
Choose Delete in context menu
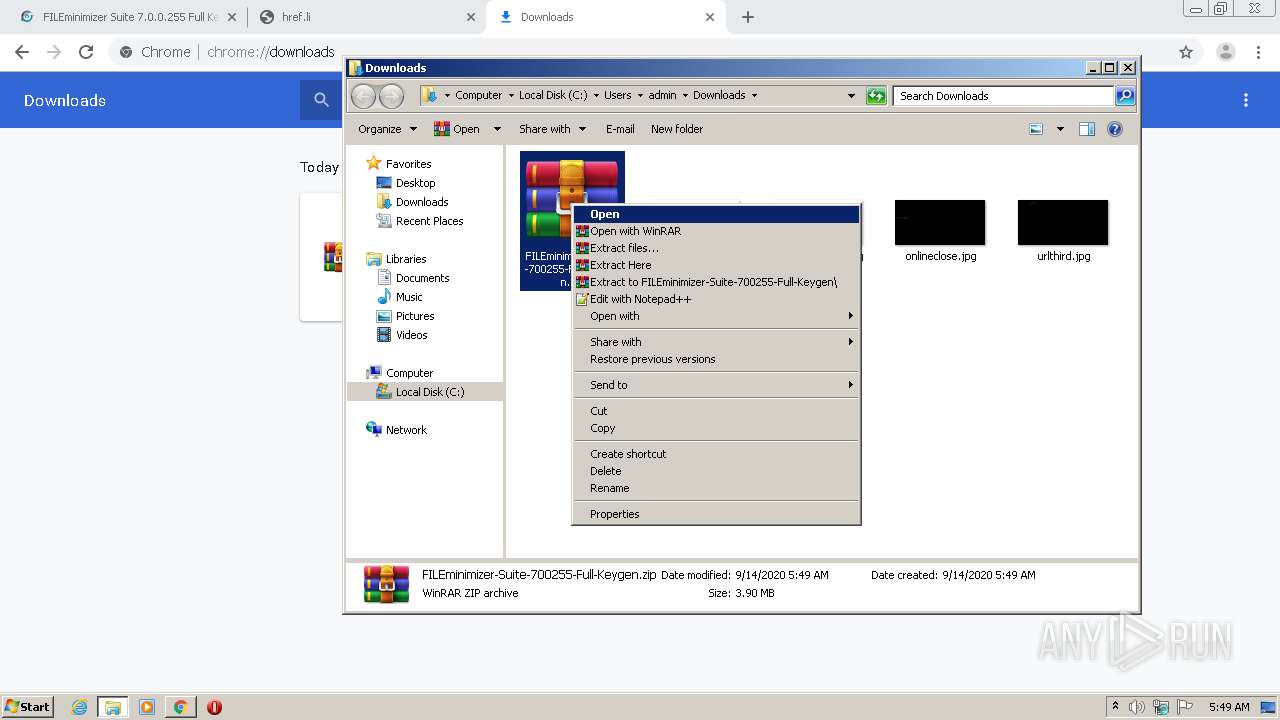716,471
